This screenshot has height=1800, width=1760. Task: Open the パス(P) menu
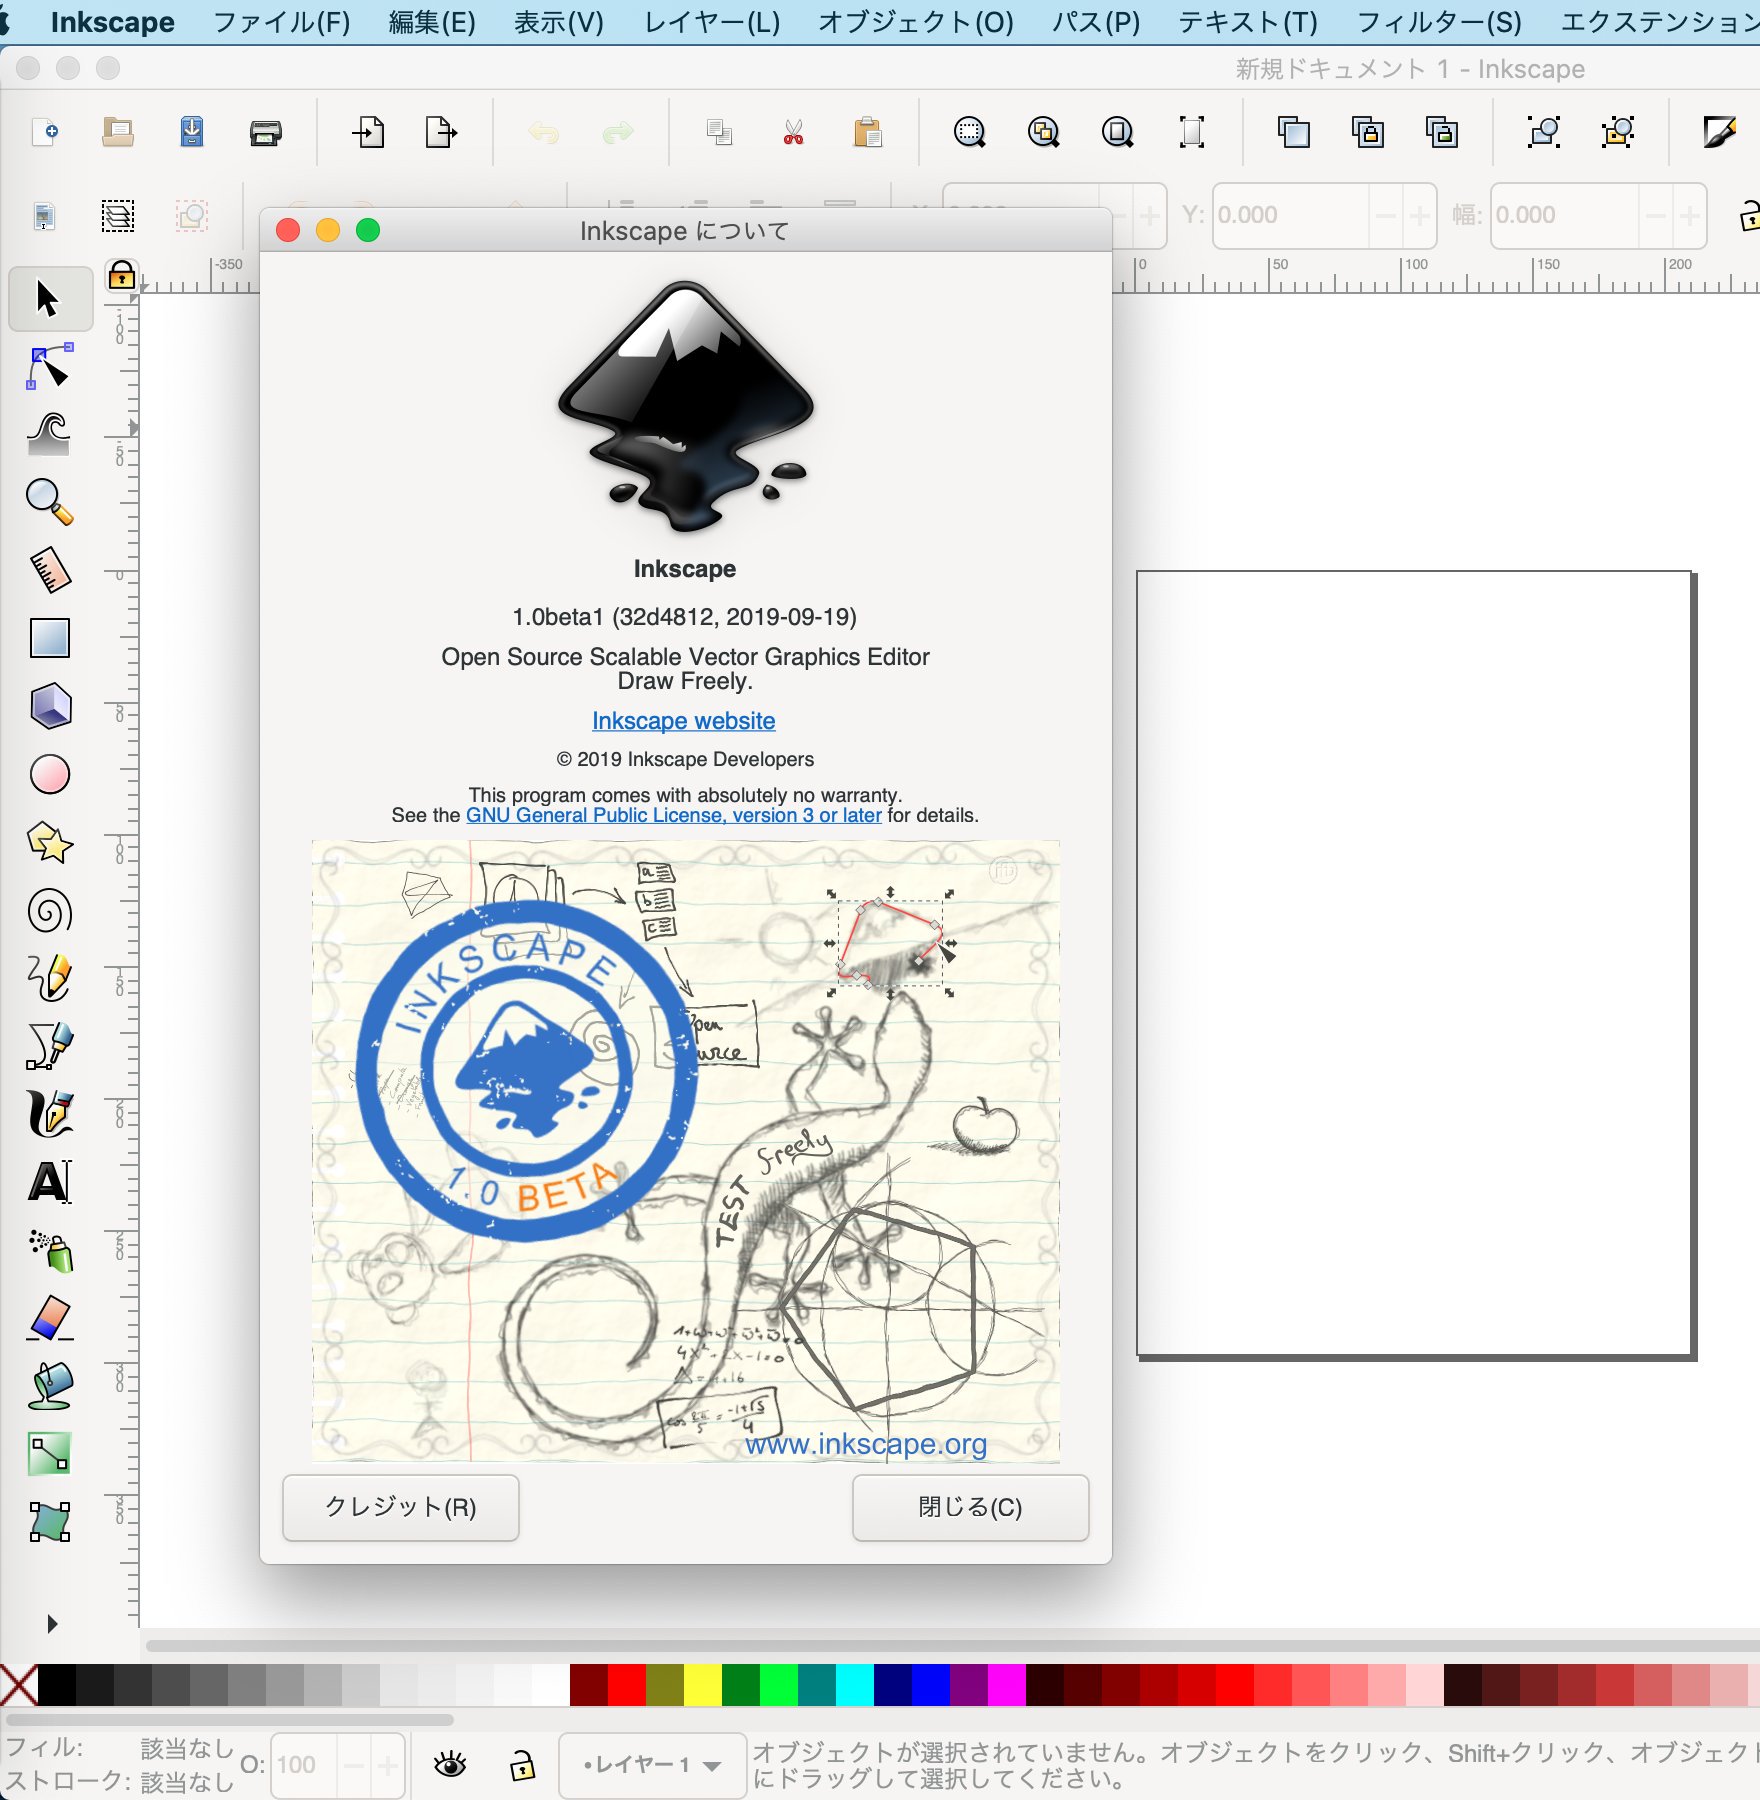click(1096, 22)
